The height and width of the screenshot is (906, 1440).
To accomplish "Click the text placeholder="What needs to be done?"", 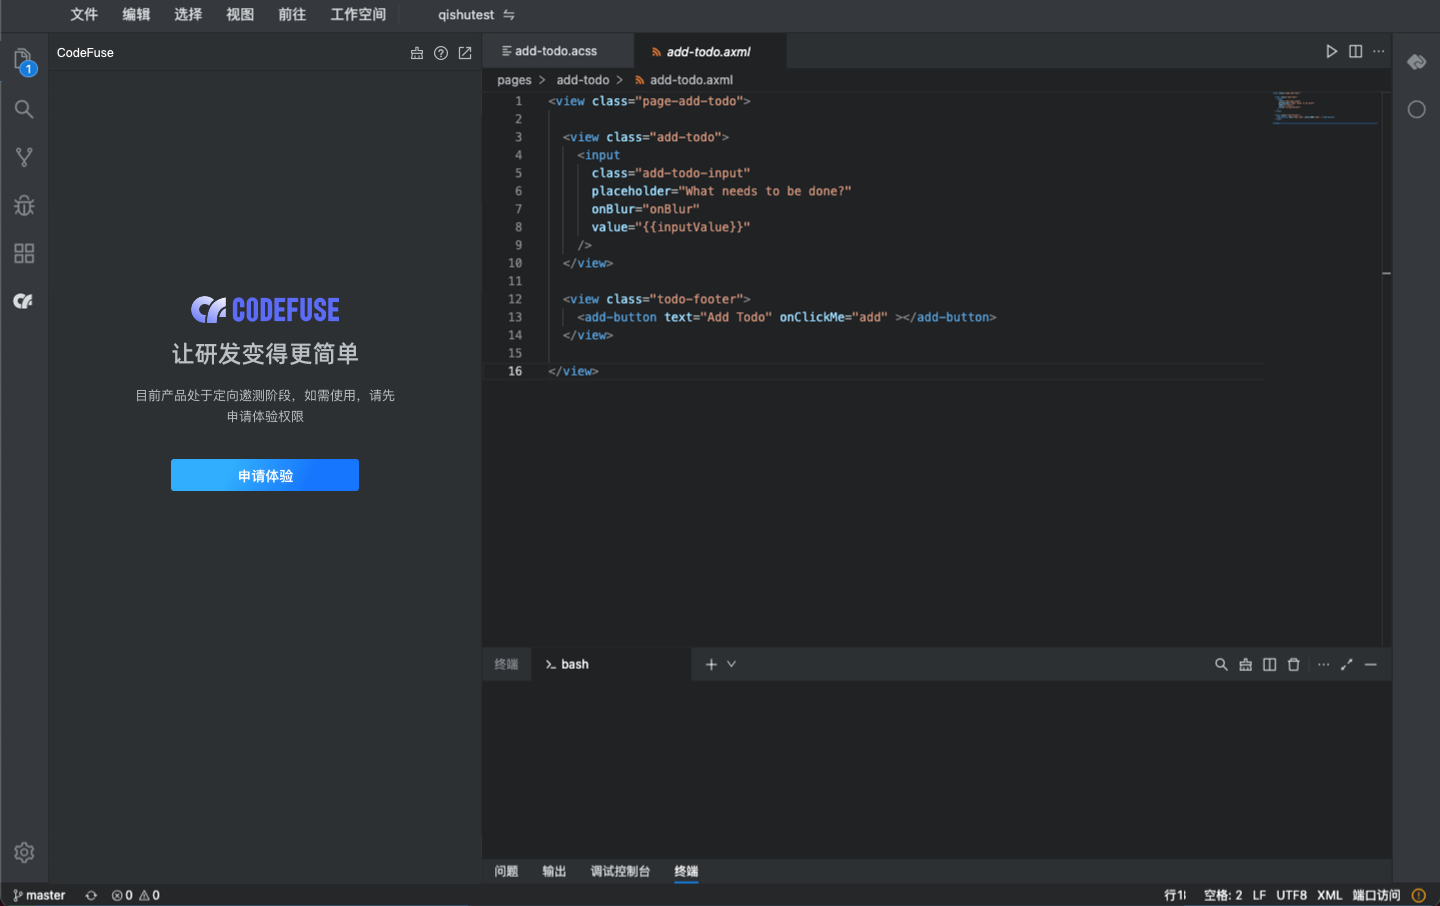I will [721, 191].
